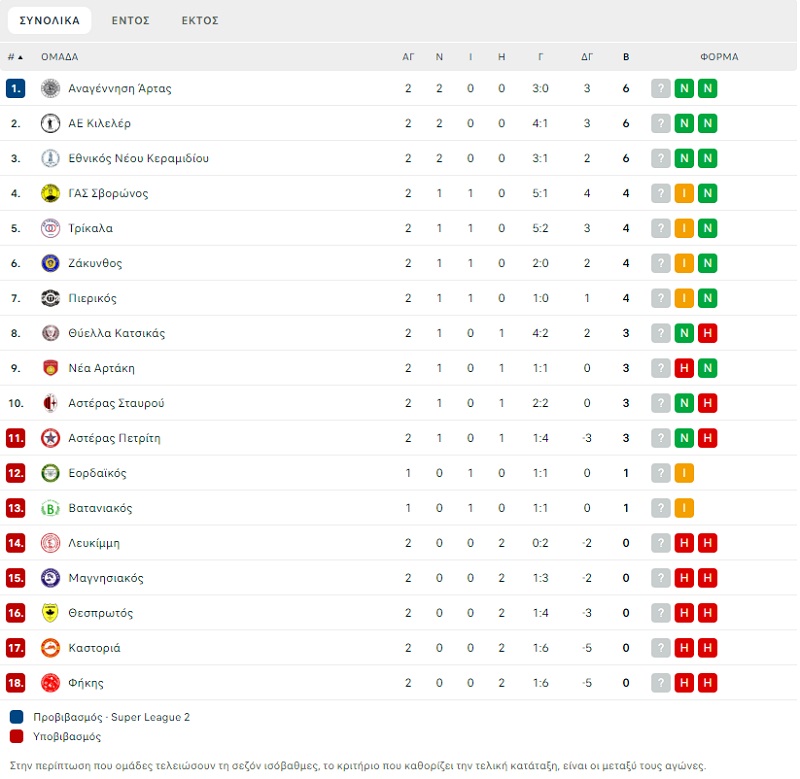This screenshot has height=779, width=800.
Task: Click the Βατανιακός green B logo
Action: pyautogui.click(x=50, y=508)
